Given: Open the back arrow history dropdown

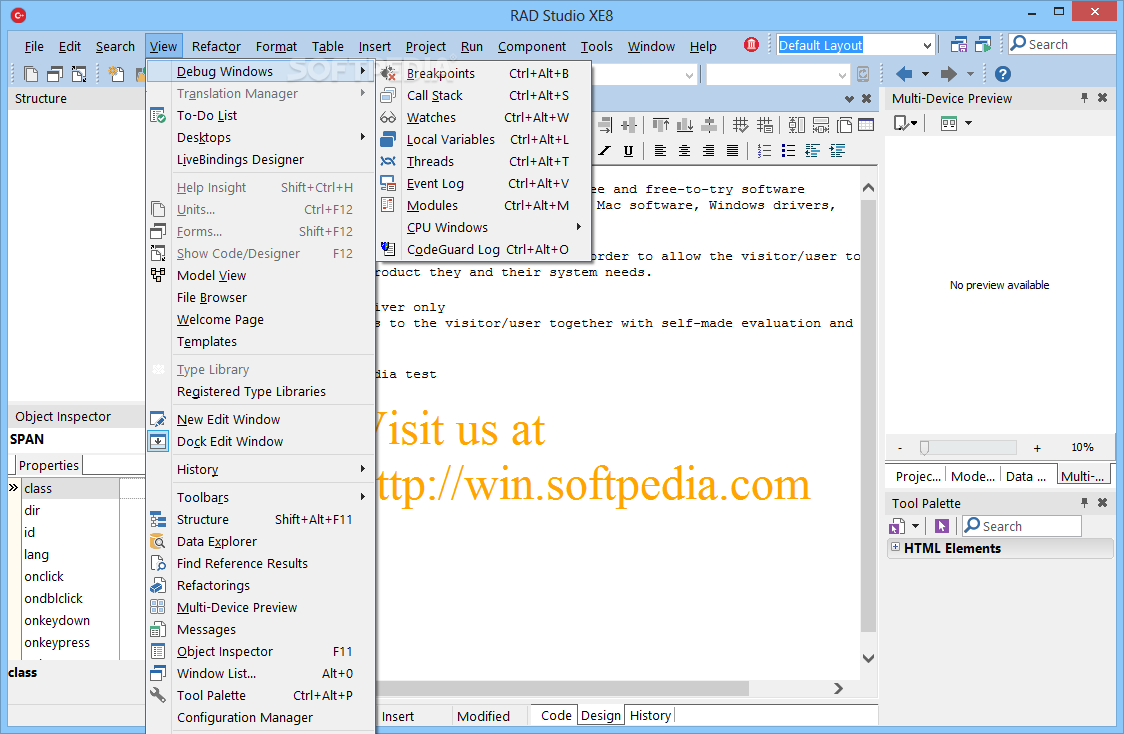Looking at the screenshot, I should [925, 74].
